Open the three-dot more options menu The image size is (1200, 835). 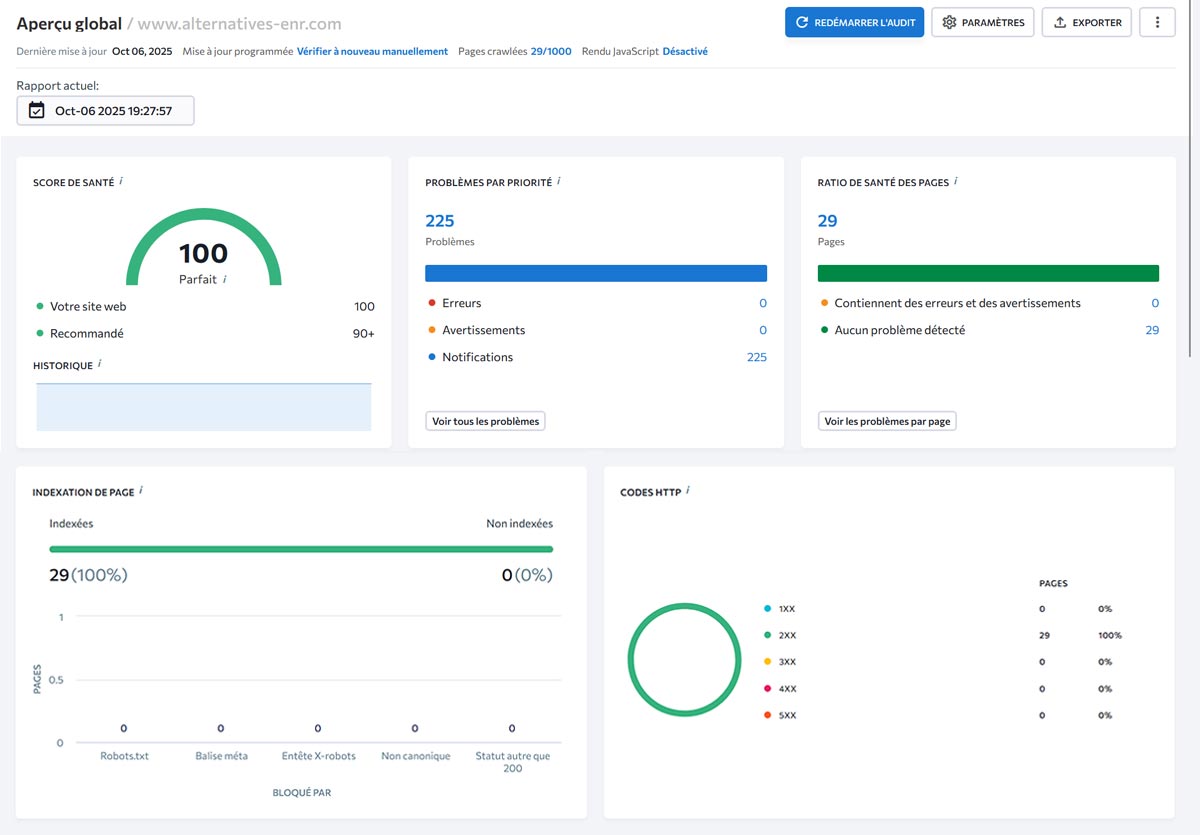coord(1157,22)
